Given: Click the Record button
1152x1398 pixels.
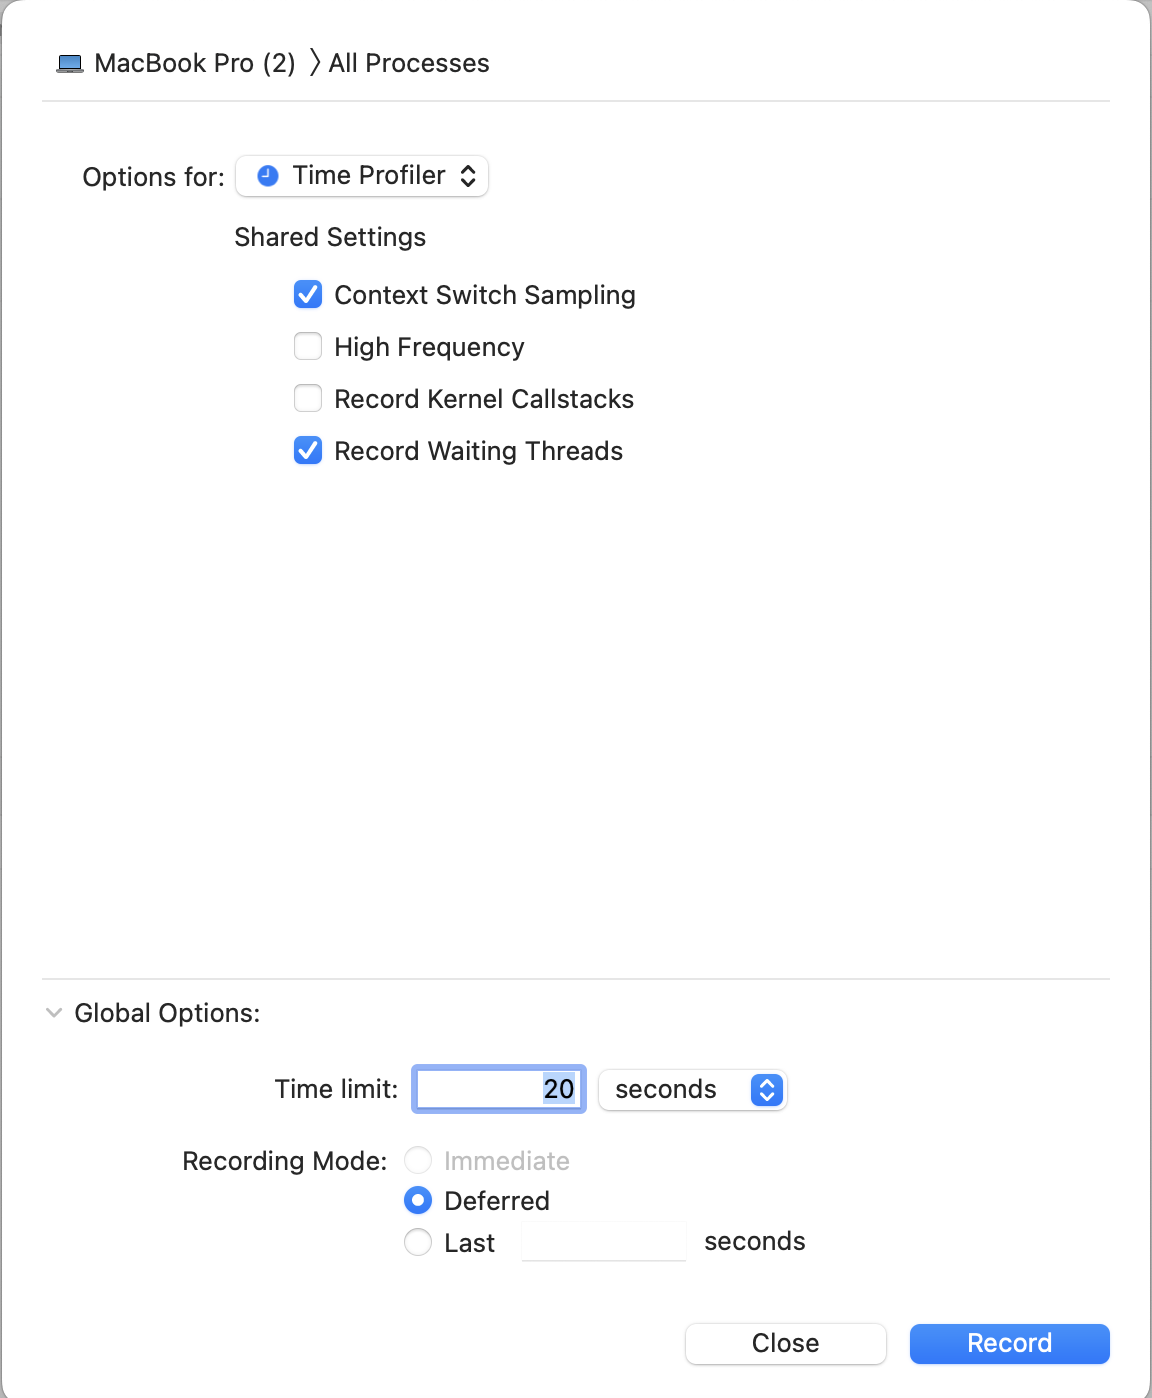Looking at the screenshot, I should pos(1010,1343).
